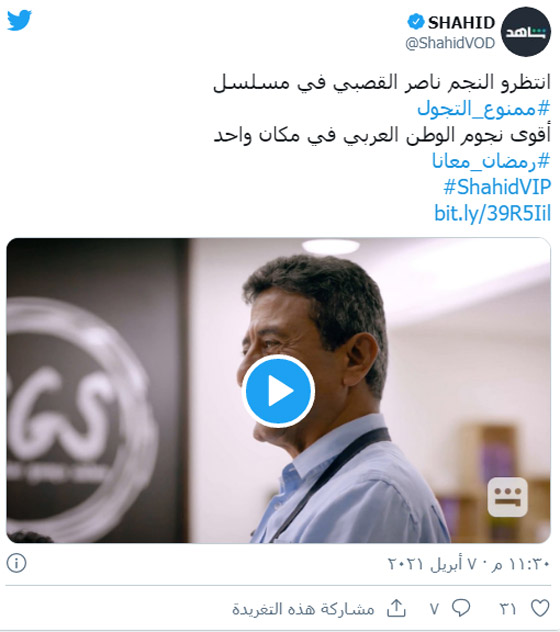This screenshot has width=560, height=632.
Task: Follow the bit.ly/39R5Iil link
Action: tap(492, 213)
